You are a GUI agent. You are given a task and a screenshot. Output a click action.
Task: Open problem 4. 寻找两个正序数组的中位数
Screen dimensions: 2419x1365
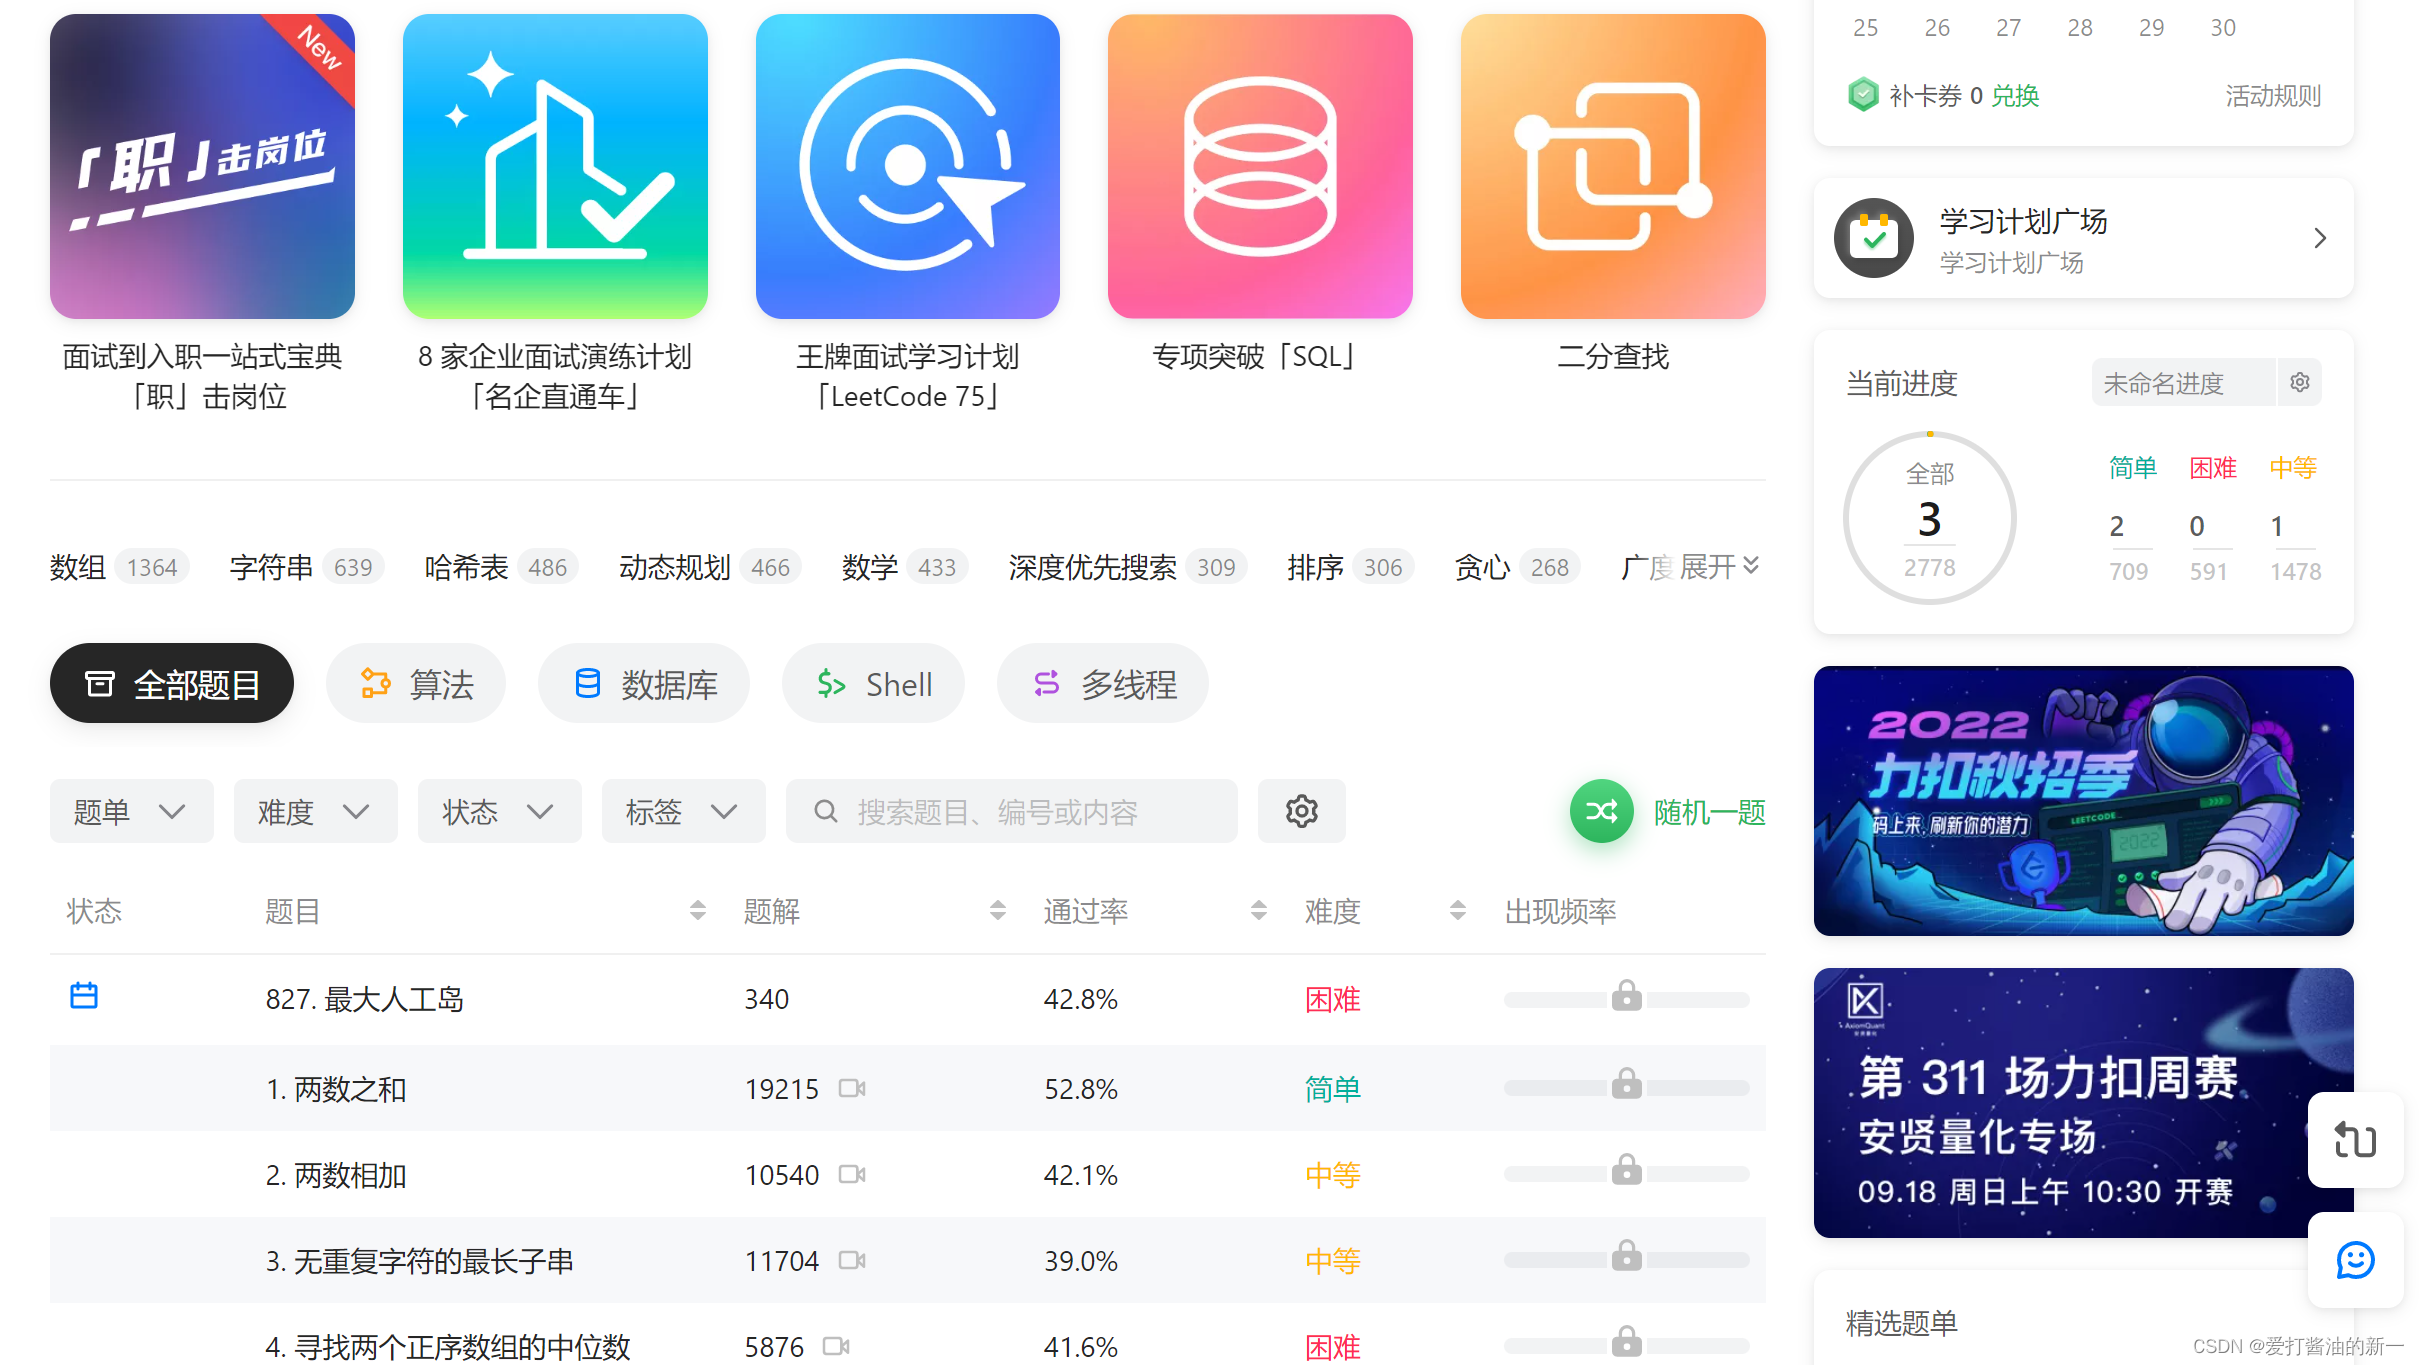click(448, 1347)
